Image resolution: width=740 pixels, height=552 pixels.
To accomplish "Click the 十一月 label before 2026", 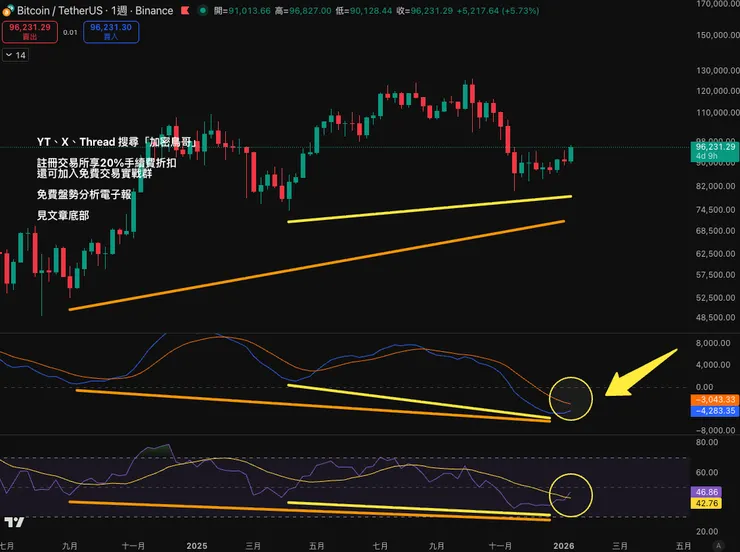I will coord(500,546).
